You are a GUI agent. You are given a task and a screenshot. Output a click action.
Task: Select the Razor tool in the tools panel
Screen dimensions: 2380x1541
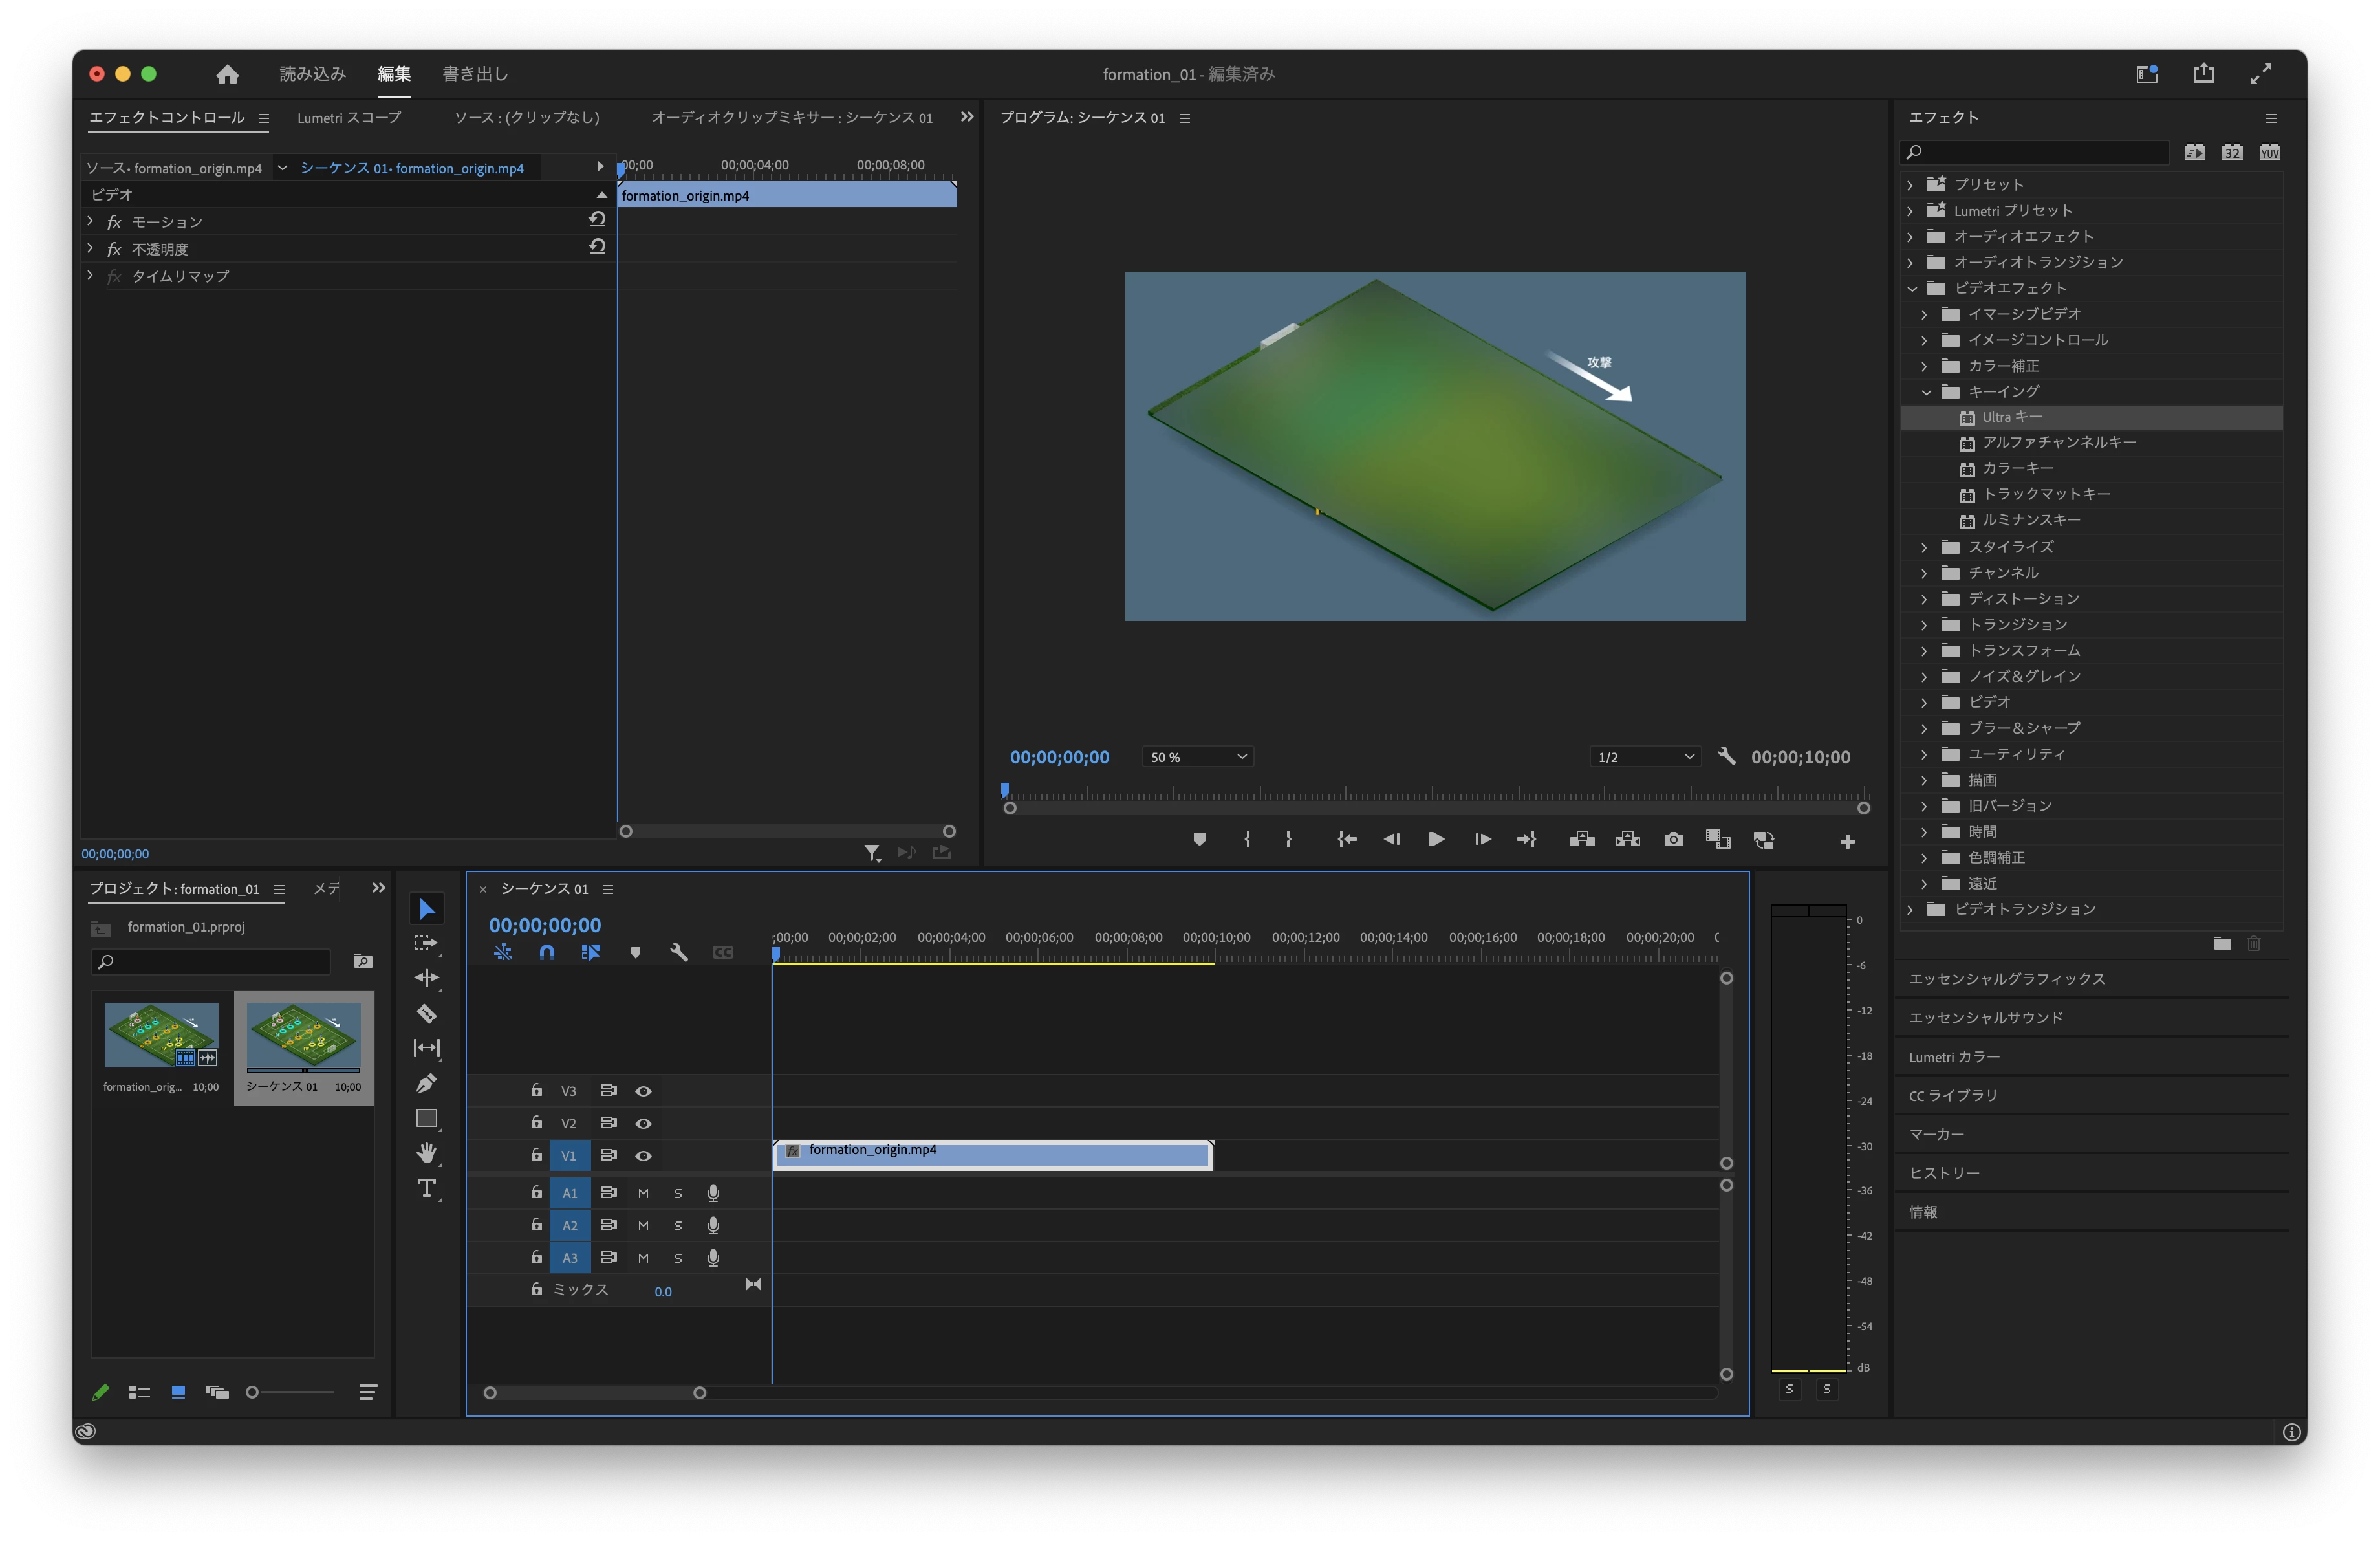tap(426, 1013)
